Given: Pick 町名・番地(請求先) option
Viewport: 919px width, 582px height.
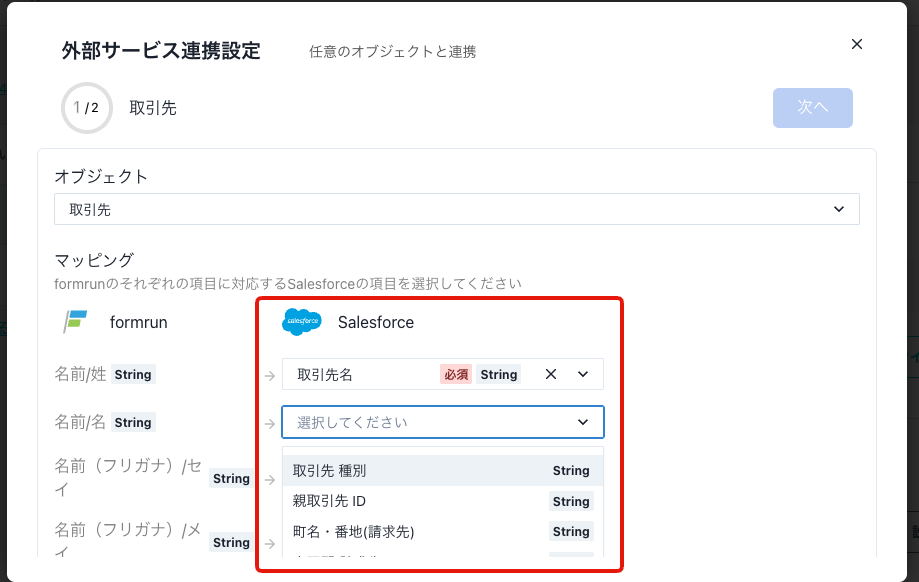Looking at the screenshot, I should [443, 532].
